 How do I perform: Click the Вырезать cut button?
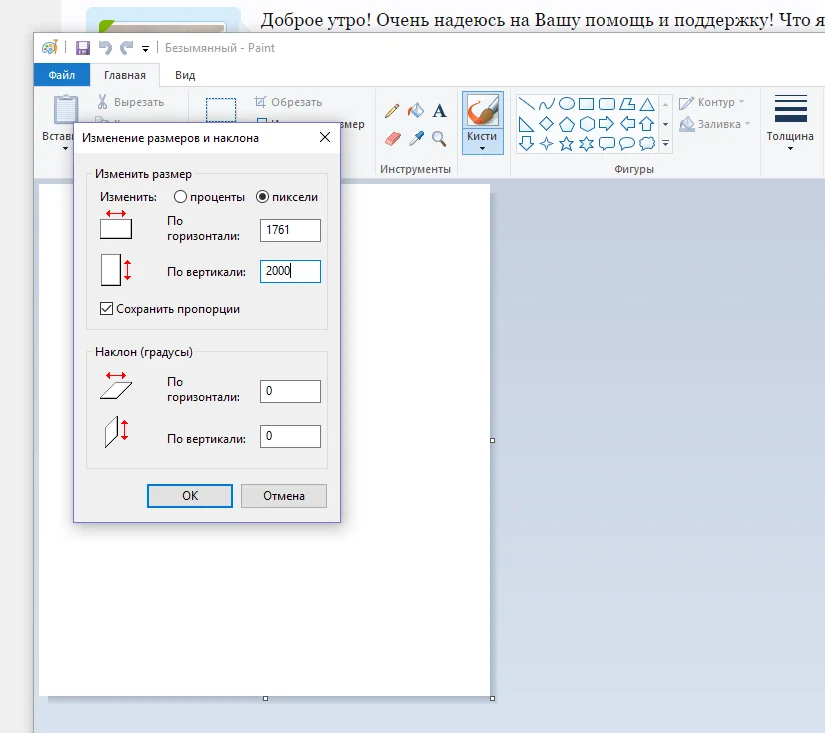(131, 102)
